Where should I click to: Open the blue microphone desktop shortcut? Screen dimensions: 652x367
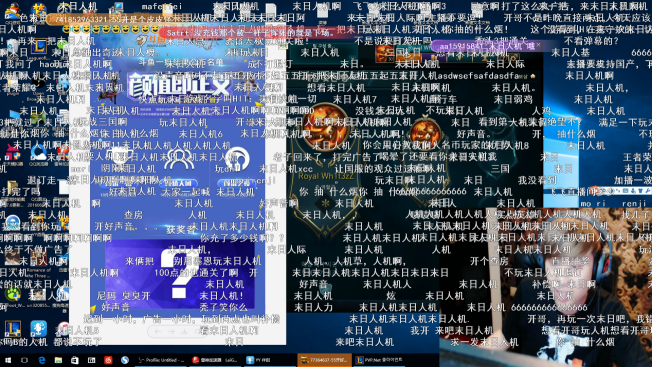(x=38, y=328)
